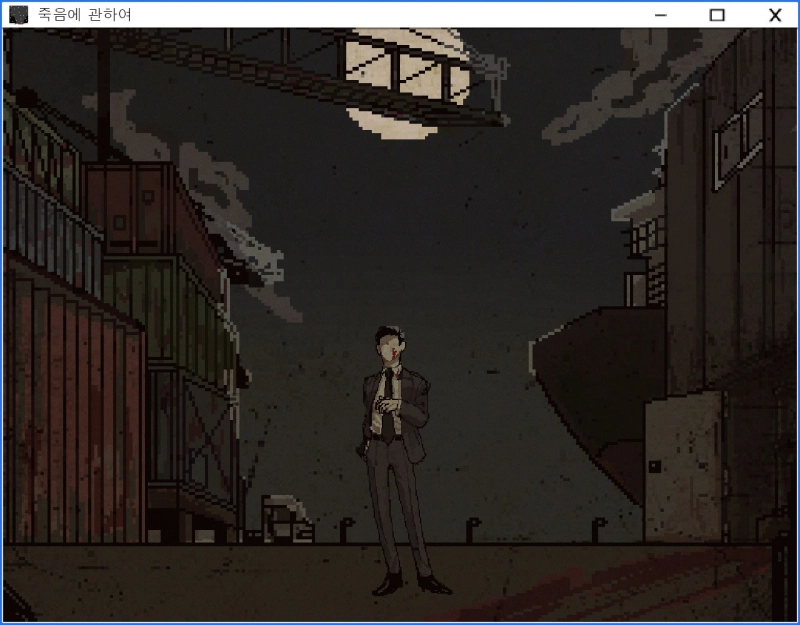Click the man's black necktie

pos(387,400)
